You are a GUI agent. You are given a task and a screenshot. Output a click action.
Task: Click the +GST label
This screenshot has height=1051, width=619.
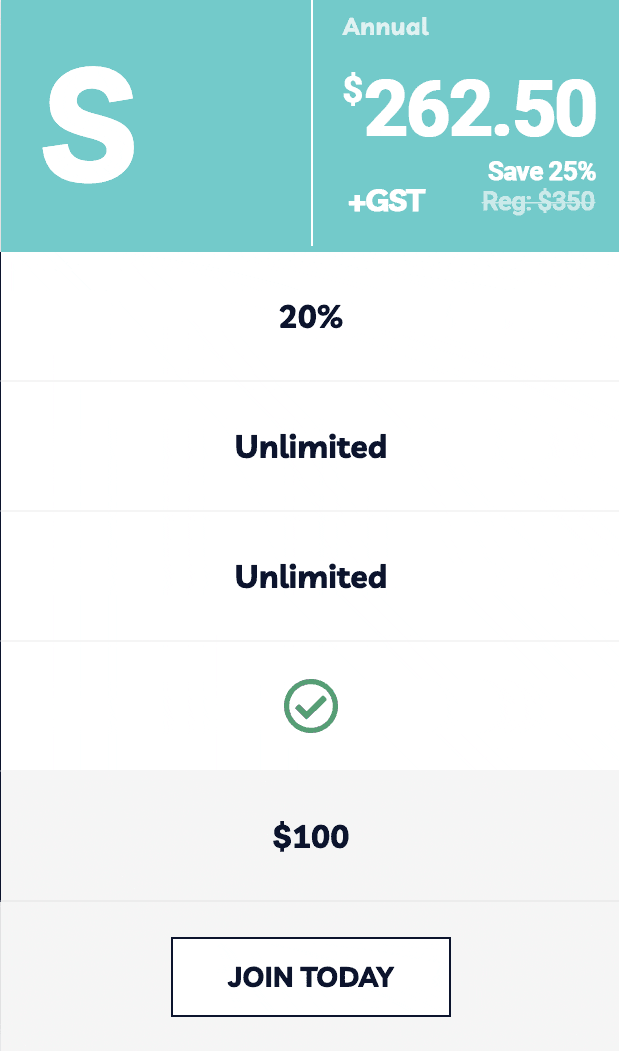[386, 201]
